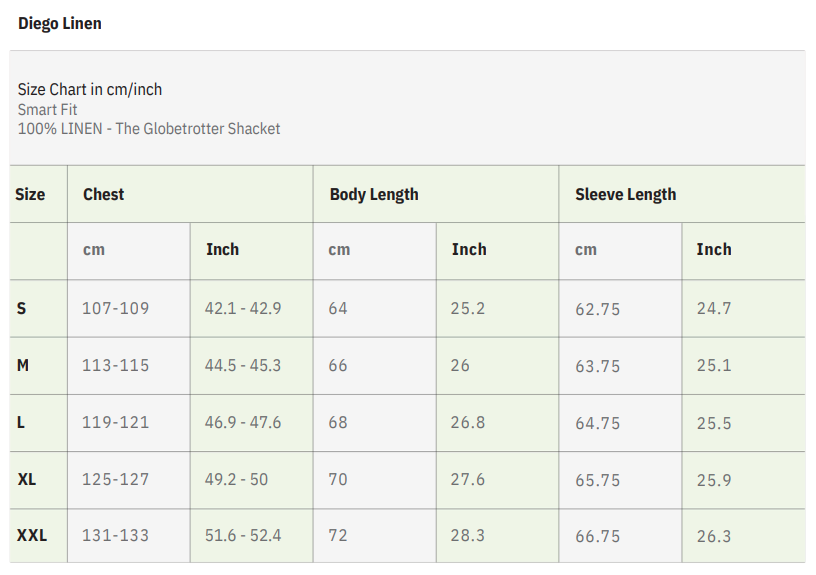Click body length value 68 cm
This screenshot has height=575, width=816.
pyautogui.click(x=338, y=422)
